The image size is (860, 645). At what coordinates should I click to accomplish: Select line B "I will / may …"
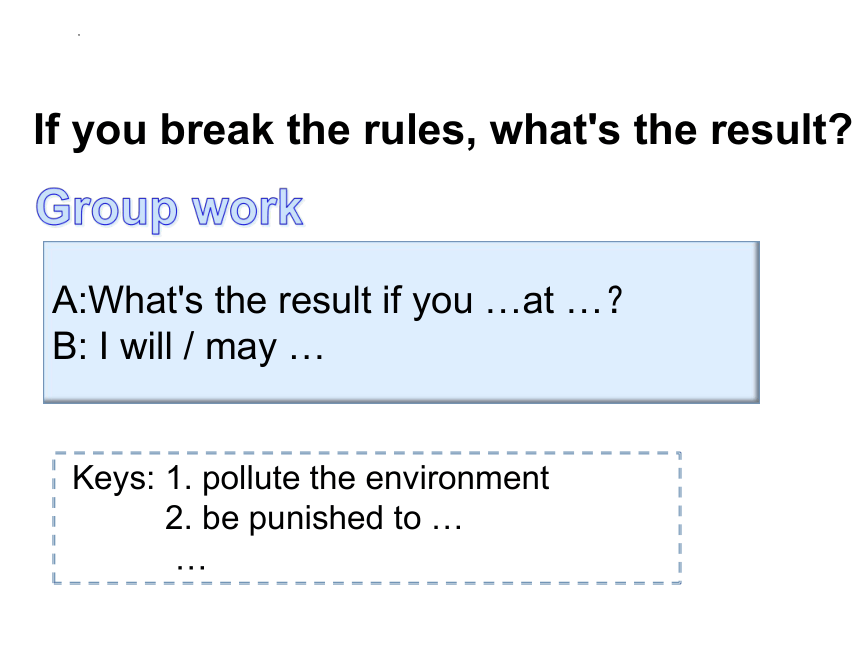click(x=188, y=347)
